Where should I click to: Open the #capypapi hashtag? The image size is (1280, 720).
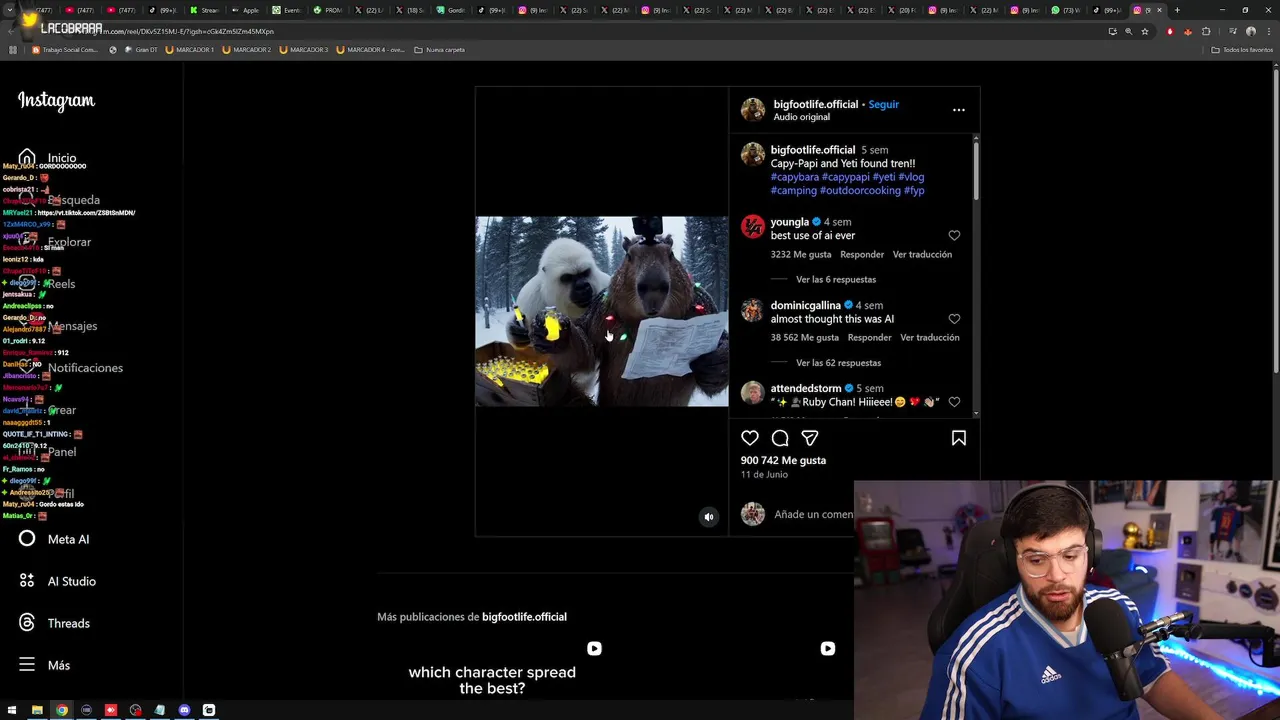pyautogui.click(x=845, y=177)
